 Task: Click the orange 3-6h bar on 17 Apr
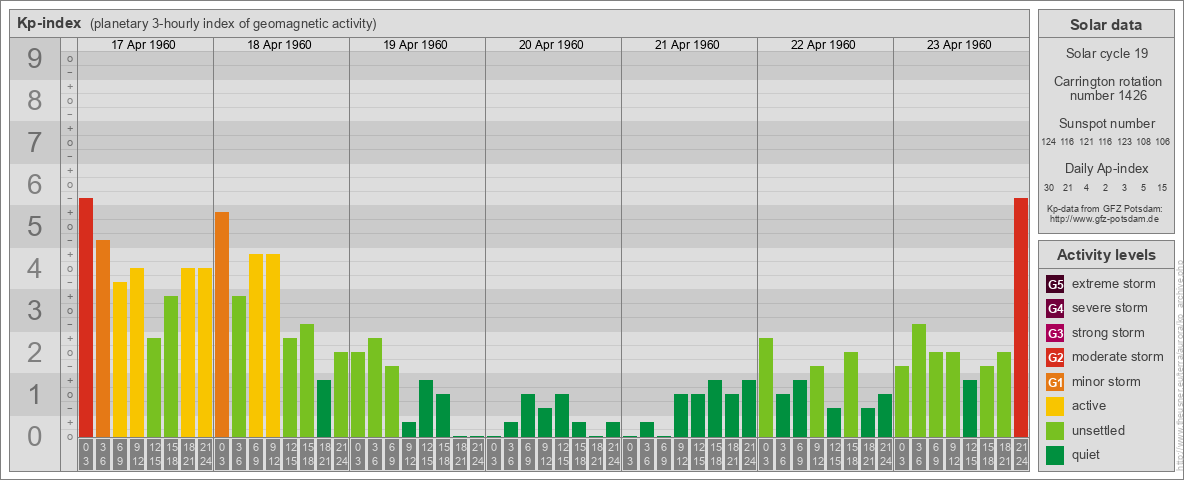103,338
